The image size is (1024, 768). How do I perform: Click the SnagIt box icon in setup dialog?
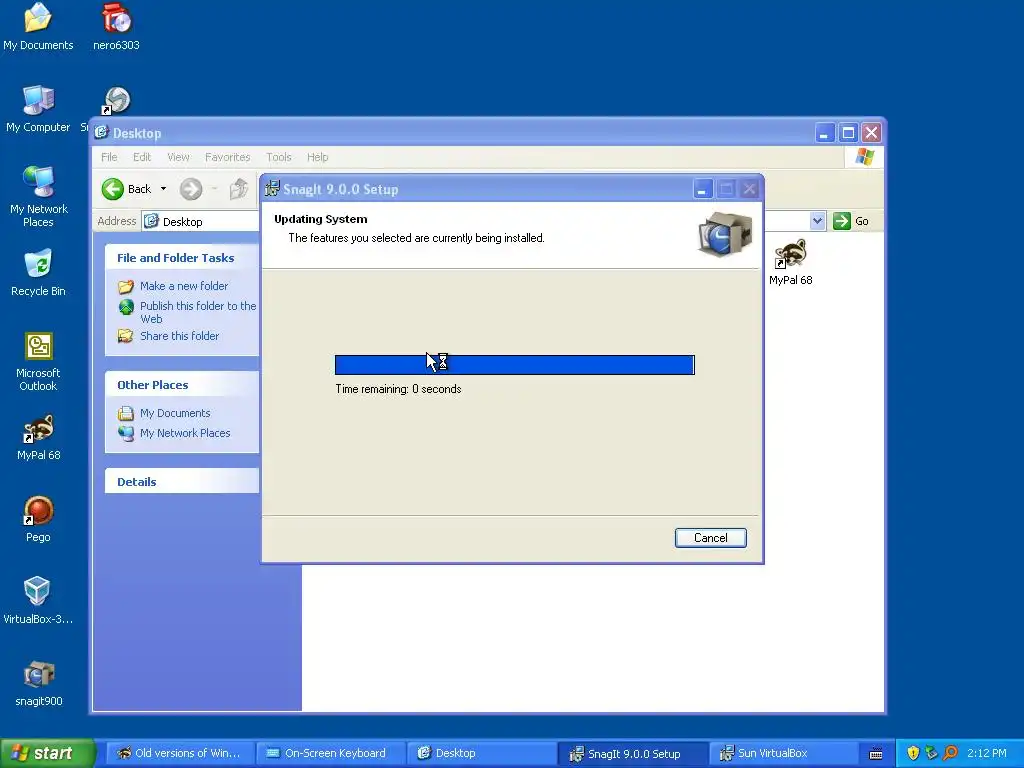point(725,234)
